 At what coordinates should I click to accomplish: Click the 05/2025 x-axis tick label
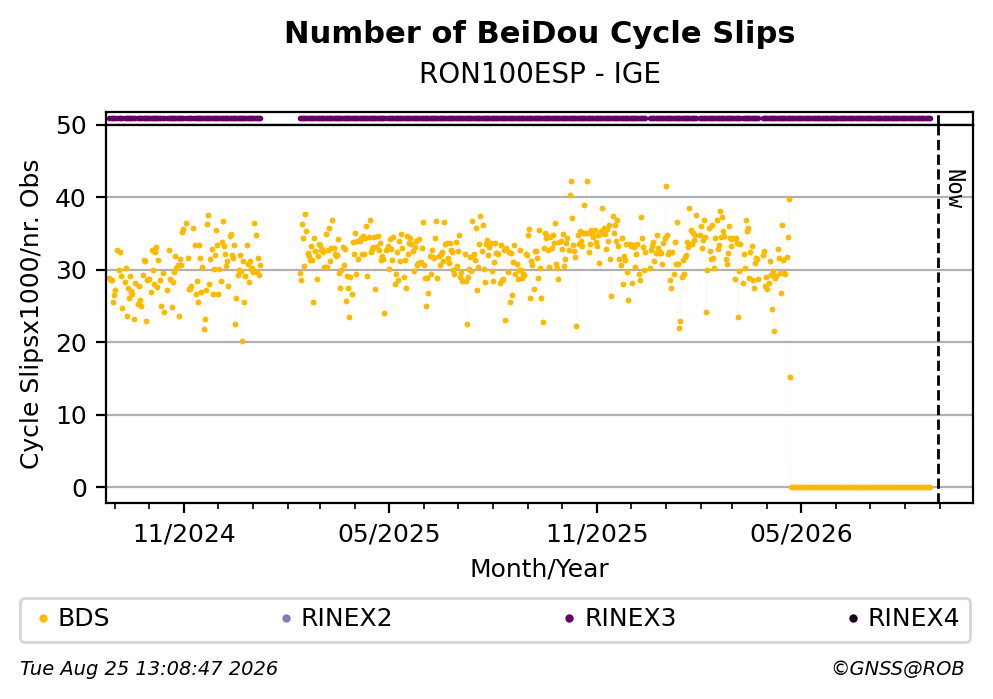point(389,534)
